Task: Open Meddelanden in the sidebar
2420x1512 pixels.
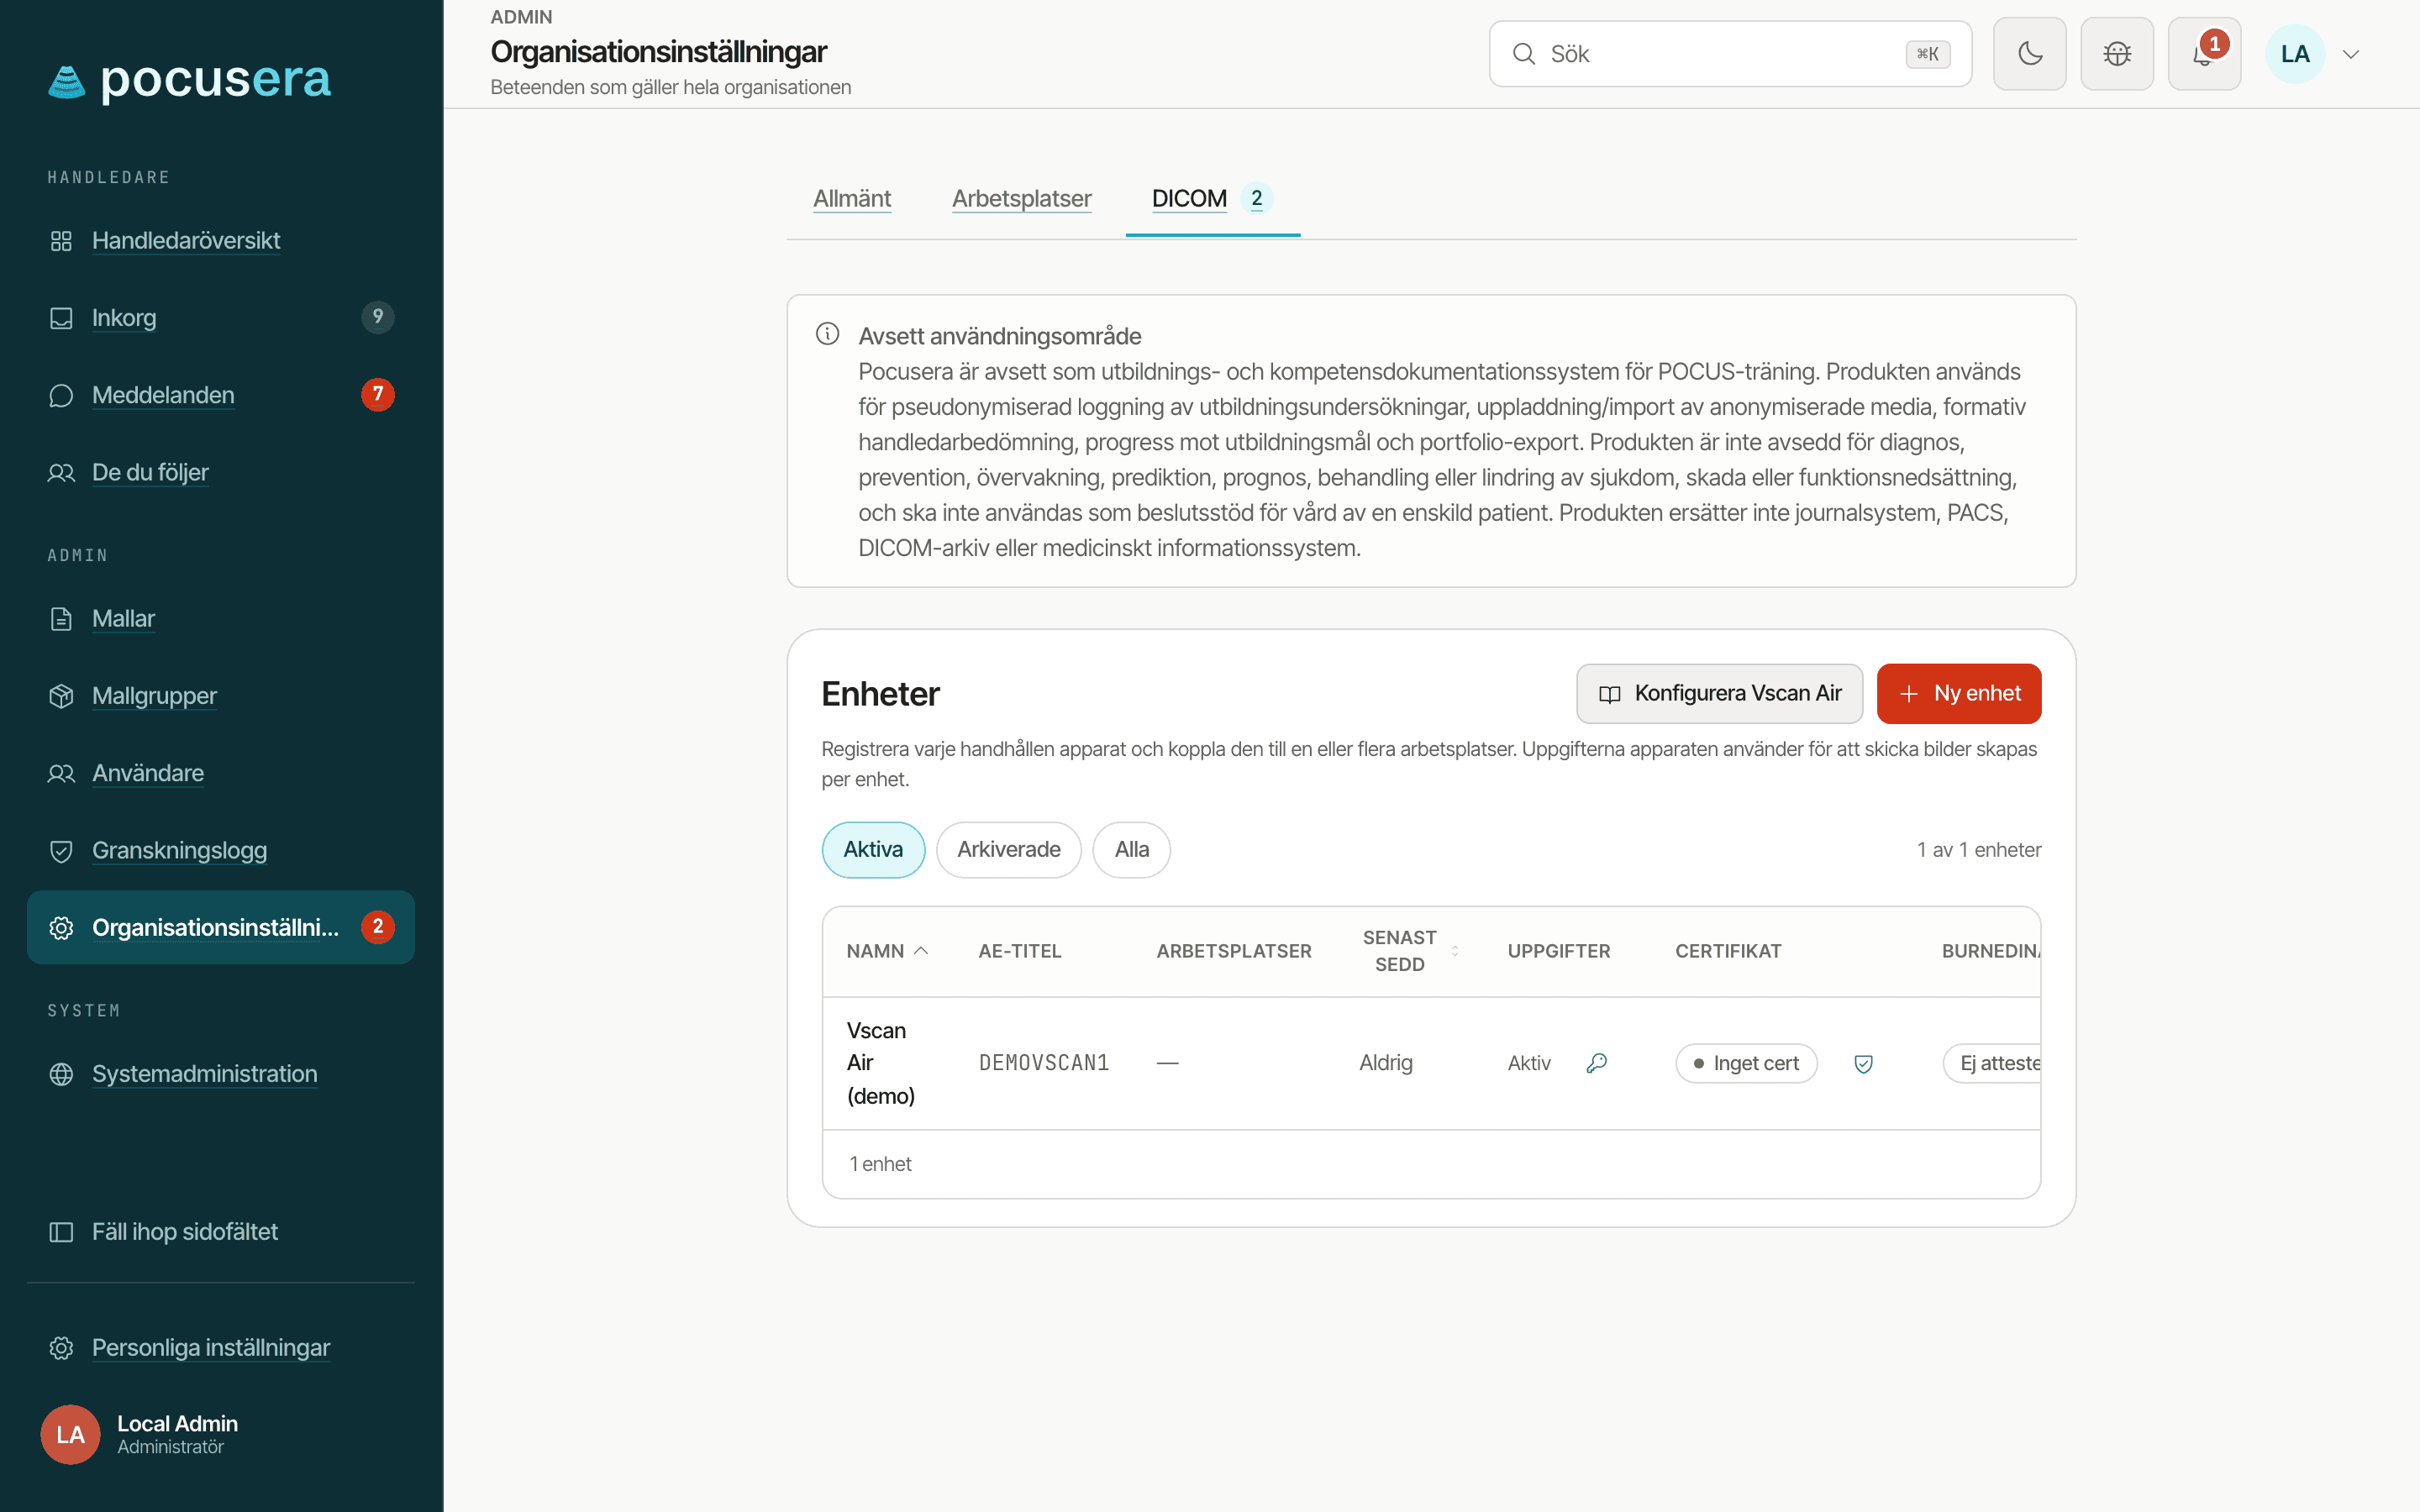Action: [x=221, y=395]
